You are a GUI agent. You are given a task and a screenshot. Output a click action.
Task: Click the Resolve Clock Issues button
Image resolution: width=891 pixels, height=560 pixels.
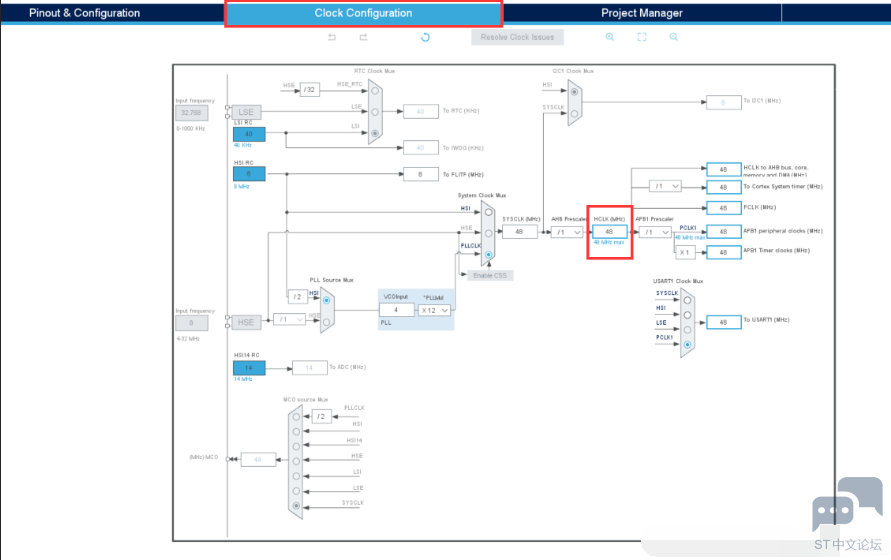517,37
